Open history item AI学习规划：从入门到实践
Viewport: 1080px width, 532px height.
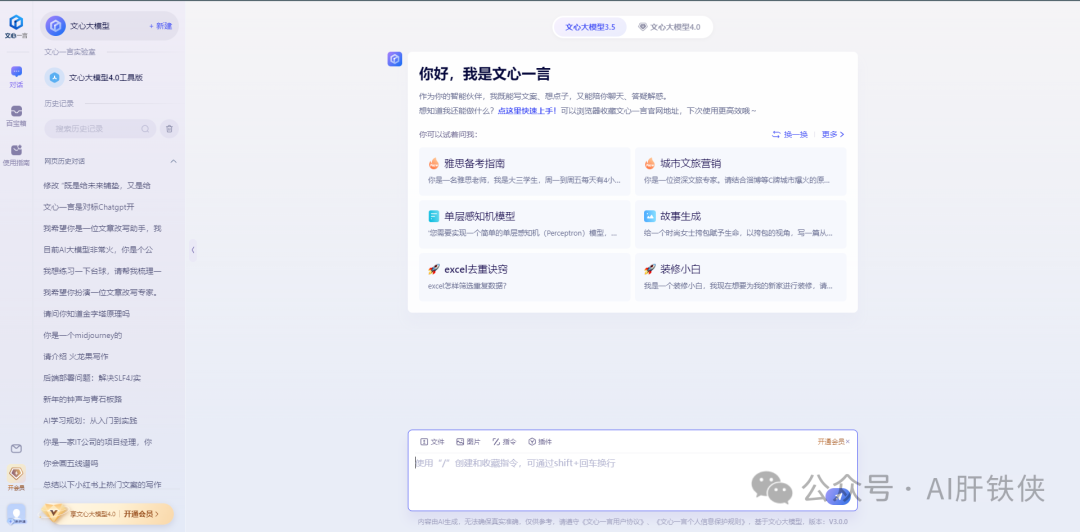point(90,420)
